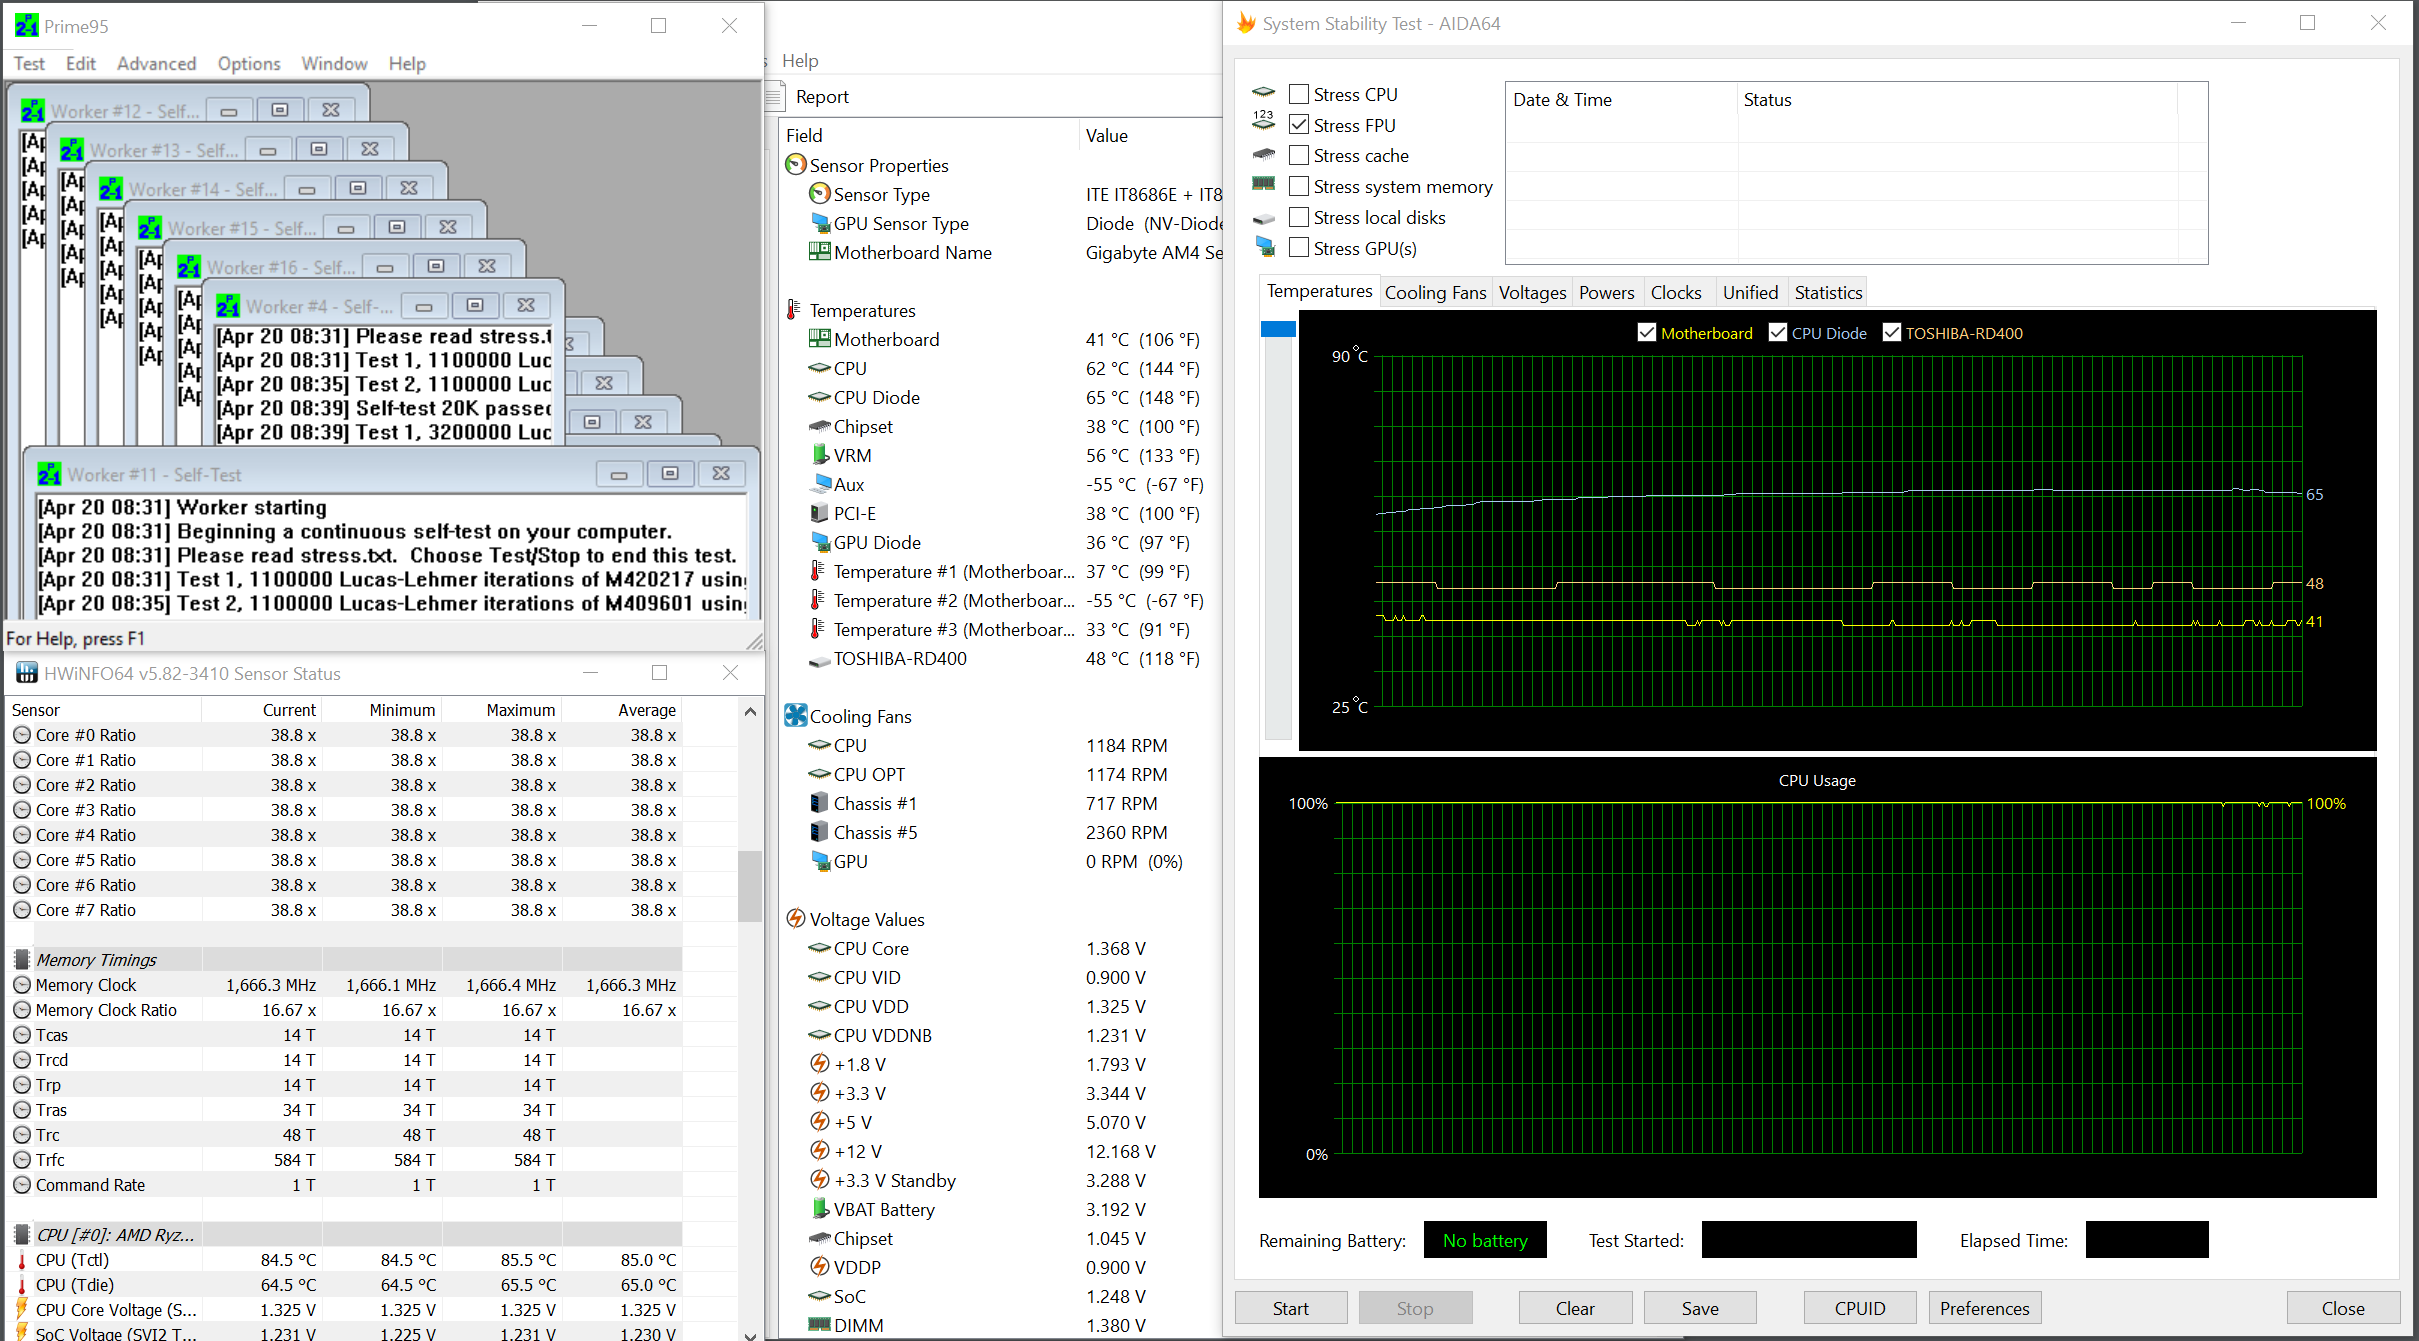Click the Worker #11 window icon
Viewport: 2419px width, 1341px height.
(49, 475)
